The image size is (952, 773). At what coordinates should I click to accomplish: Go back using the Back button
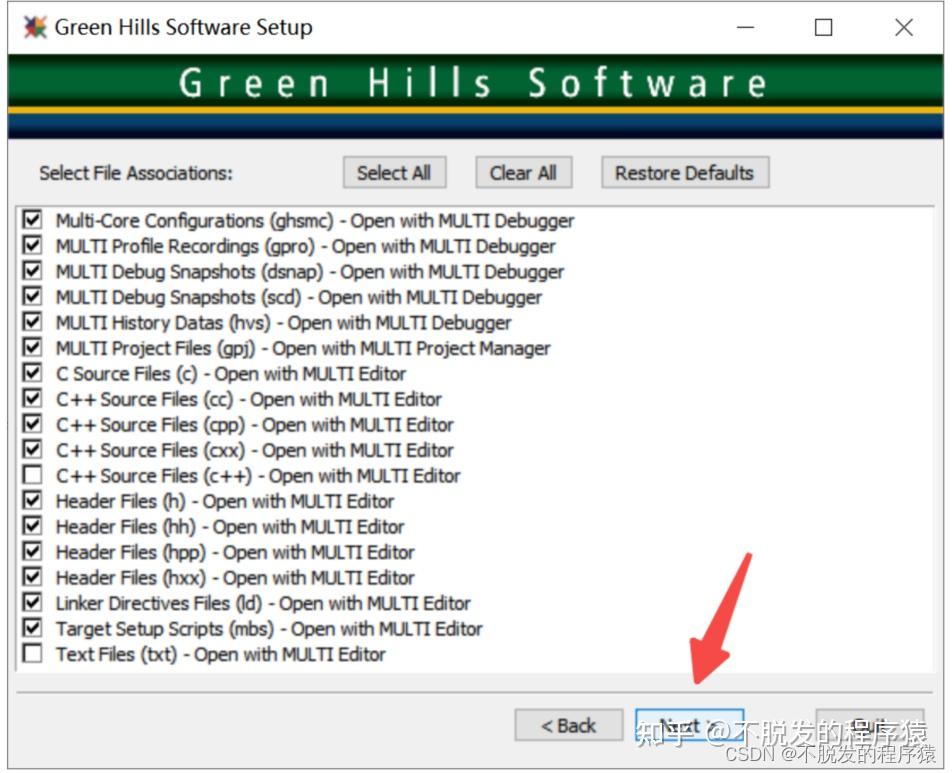pos(568,725)
